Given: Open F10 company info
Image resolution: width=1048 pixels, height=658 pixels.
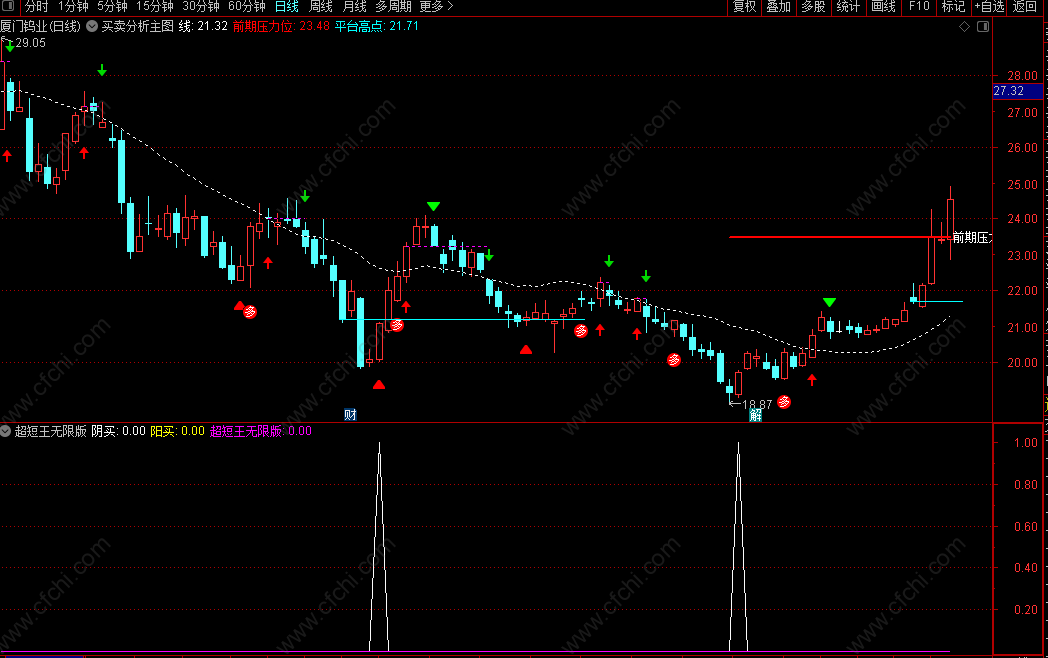Looking at the screenshot, I should pos(919,7).
